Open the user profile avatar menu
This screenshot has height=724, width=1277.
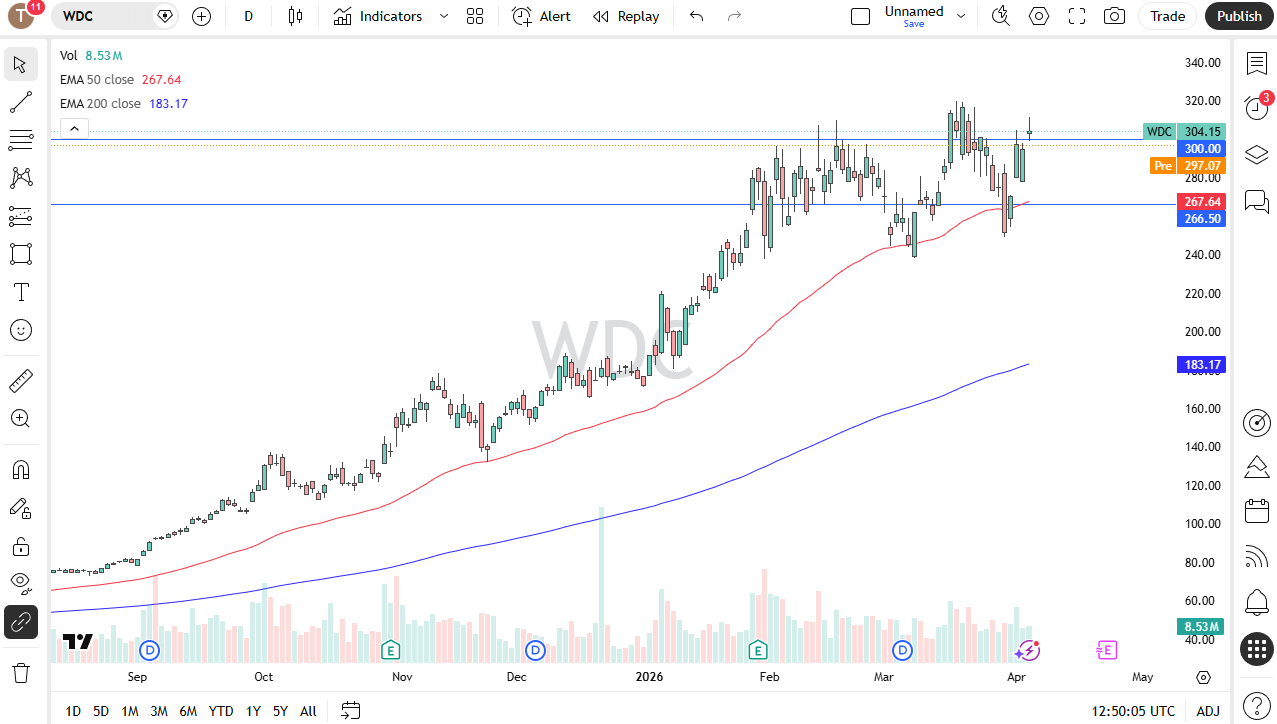point(22,16)
